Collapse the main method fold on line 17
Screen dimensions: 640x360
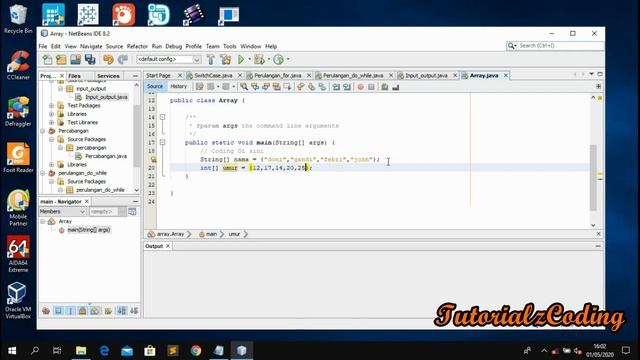162,142
